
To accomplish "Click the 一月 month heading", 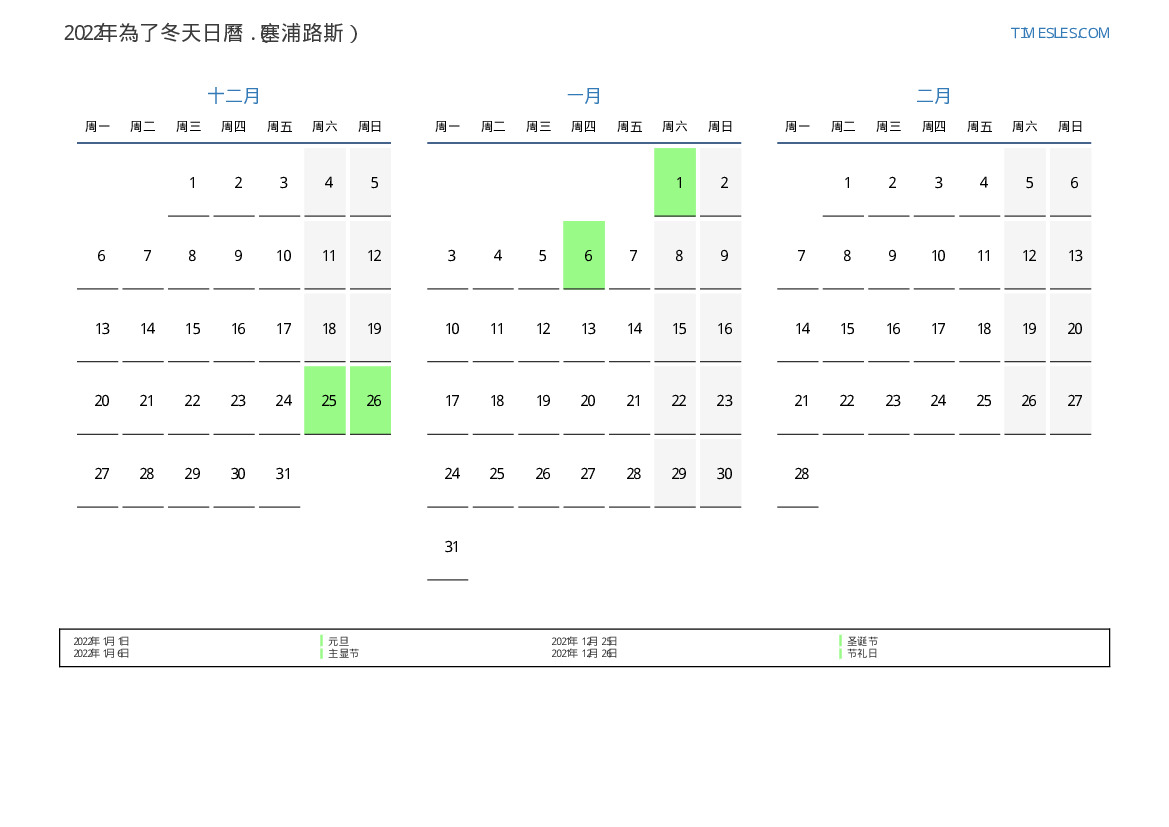I will (x=584, y=96).
